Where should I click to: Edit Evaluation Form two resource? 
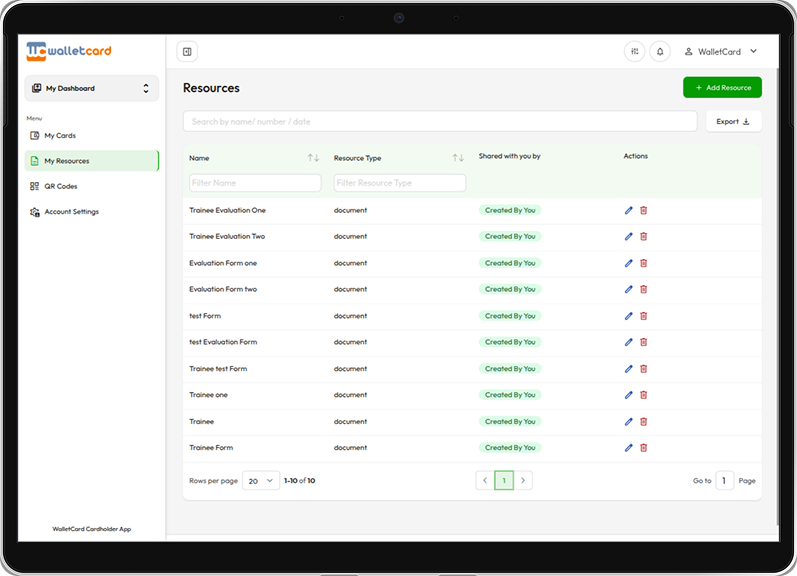(629, 289)
